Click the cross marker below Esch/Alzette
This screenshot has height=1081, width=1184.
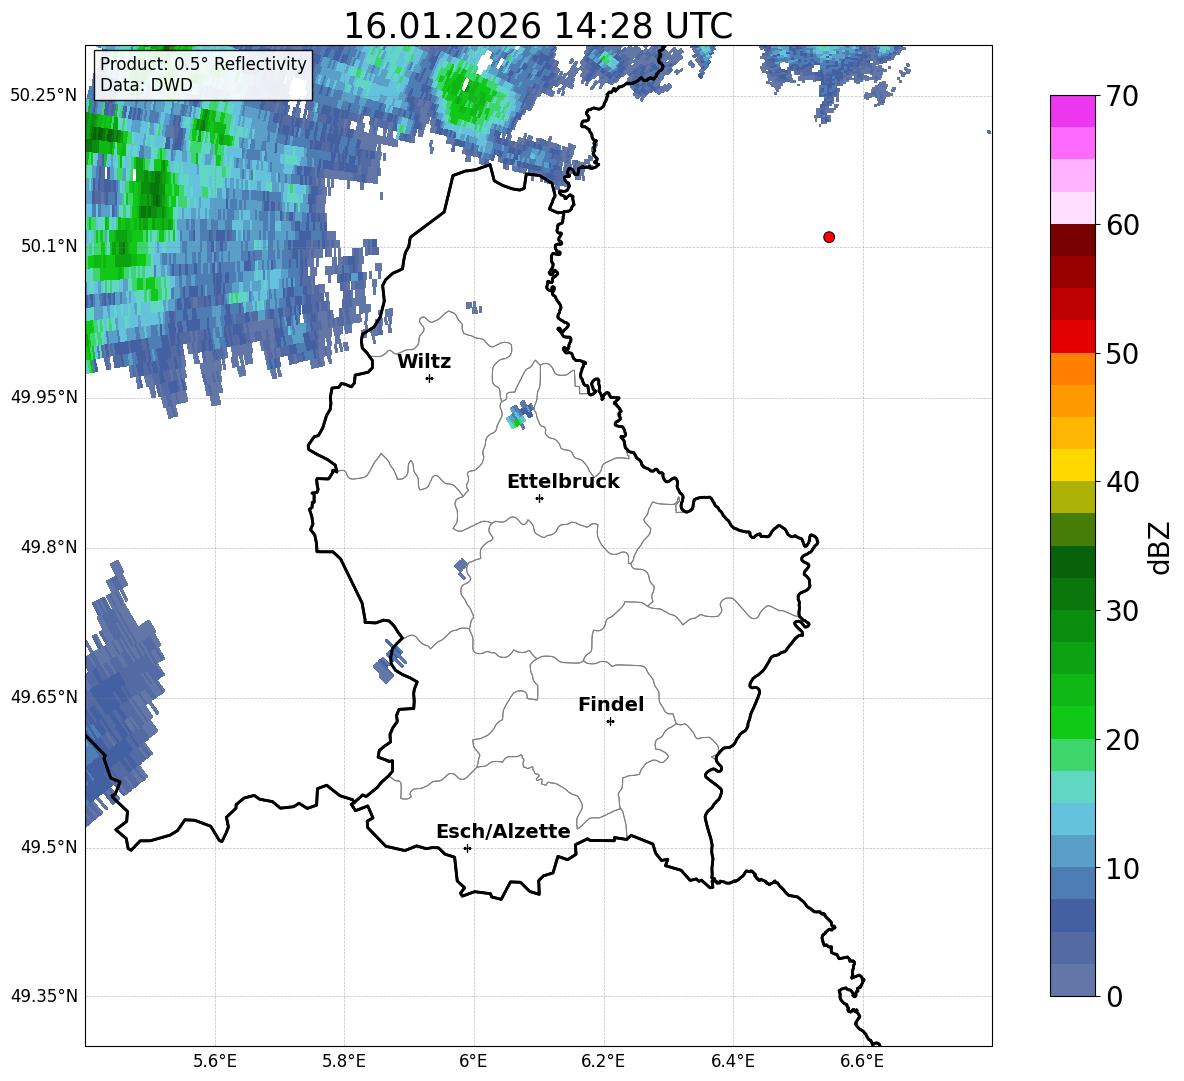[467, 848]
